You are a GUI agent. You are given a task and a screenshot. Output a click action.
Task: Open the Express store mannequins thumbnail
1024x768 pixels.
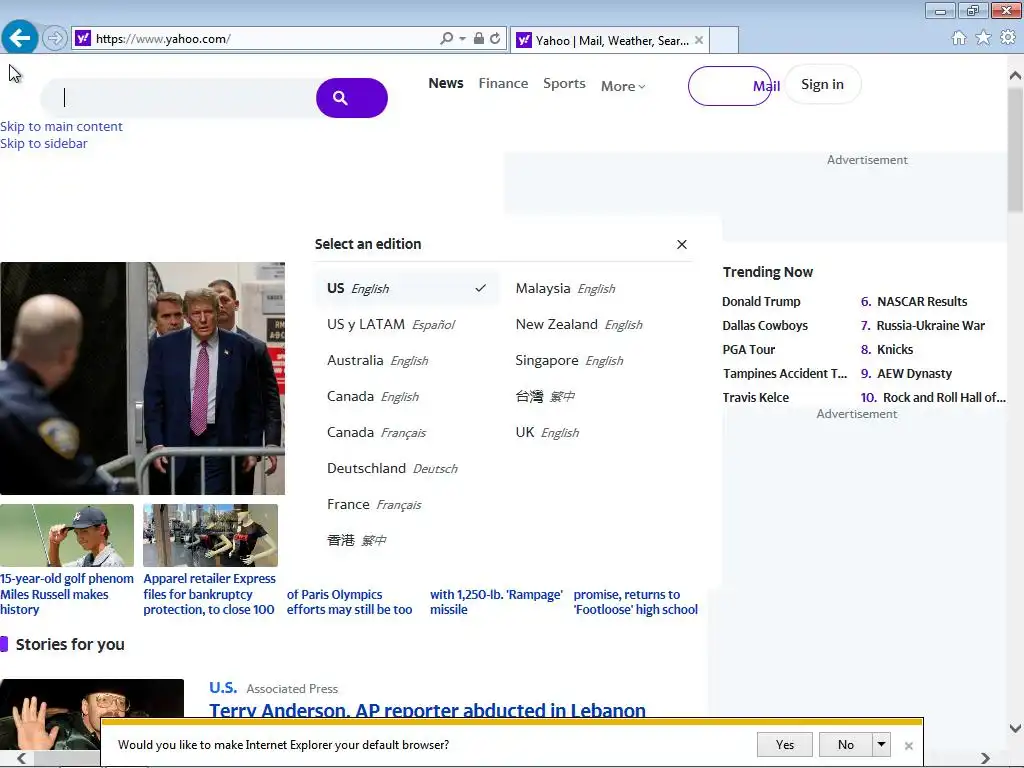pyautogui.click(x=210, y=536)
